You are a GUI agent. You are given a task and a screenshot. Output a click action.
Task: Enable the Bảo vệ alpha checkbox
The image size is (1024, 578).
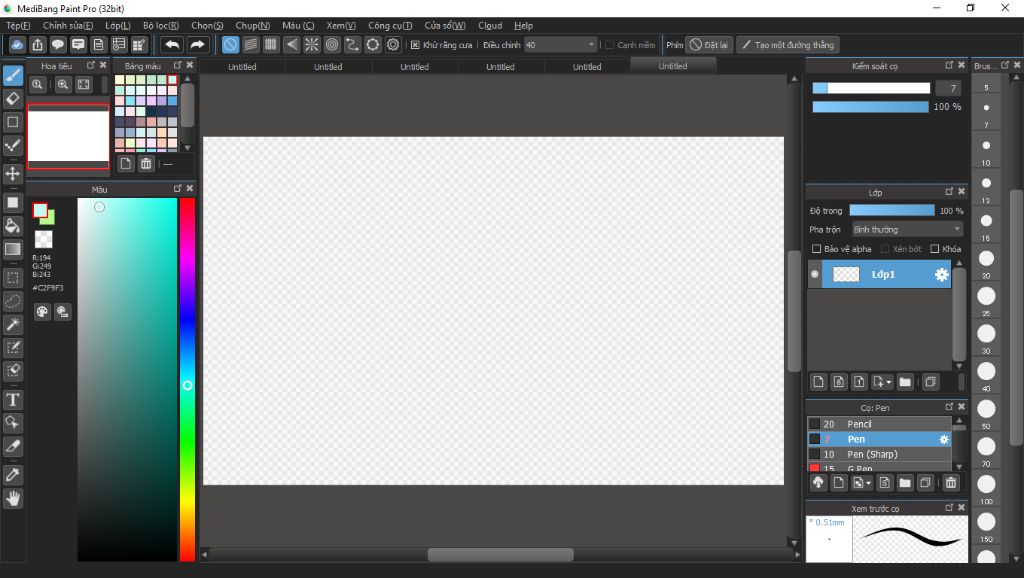pos(816,249)
